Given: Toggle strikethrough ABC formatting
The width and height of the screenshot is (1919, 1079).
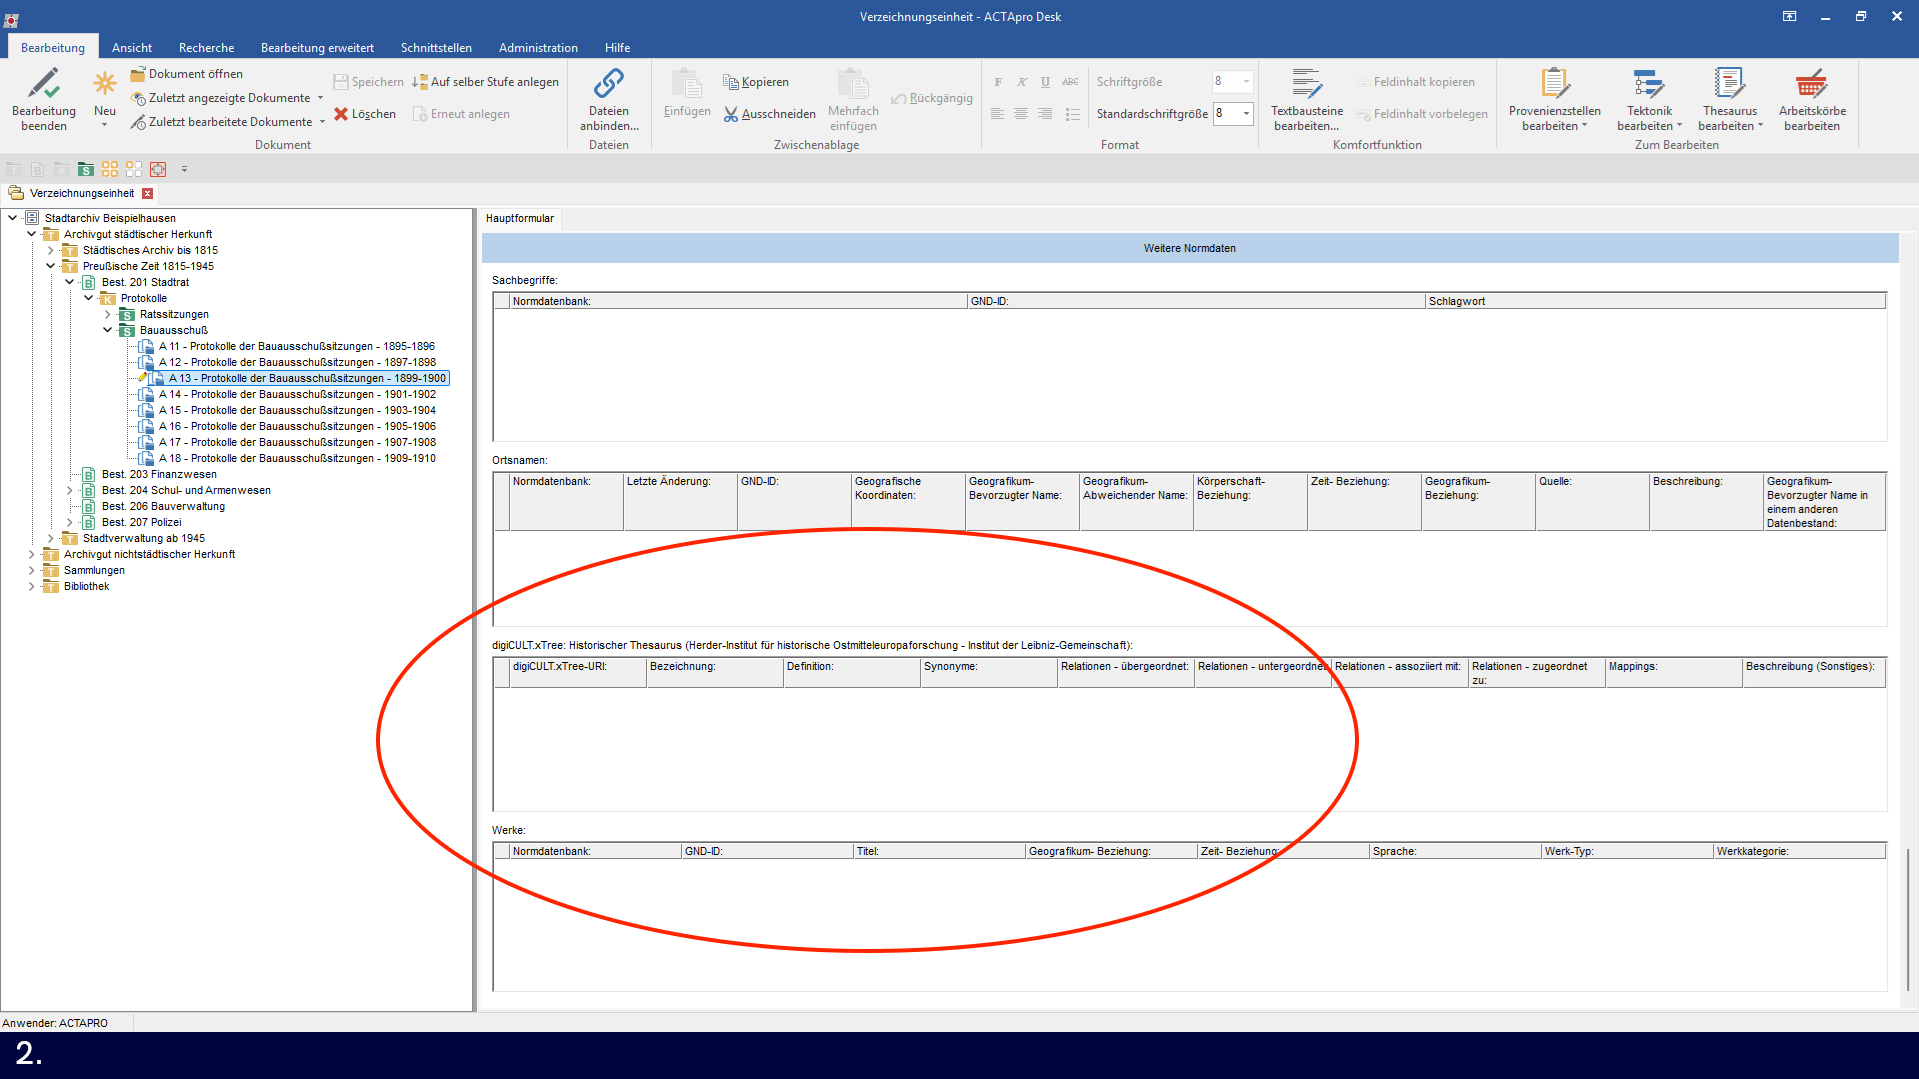Looking at the screenshot, I should pos(1070,82).
